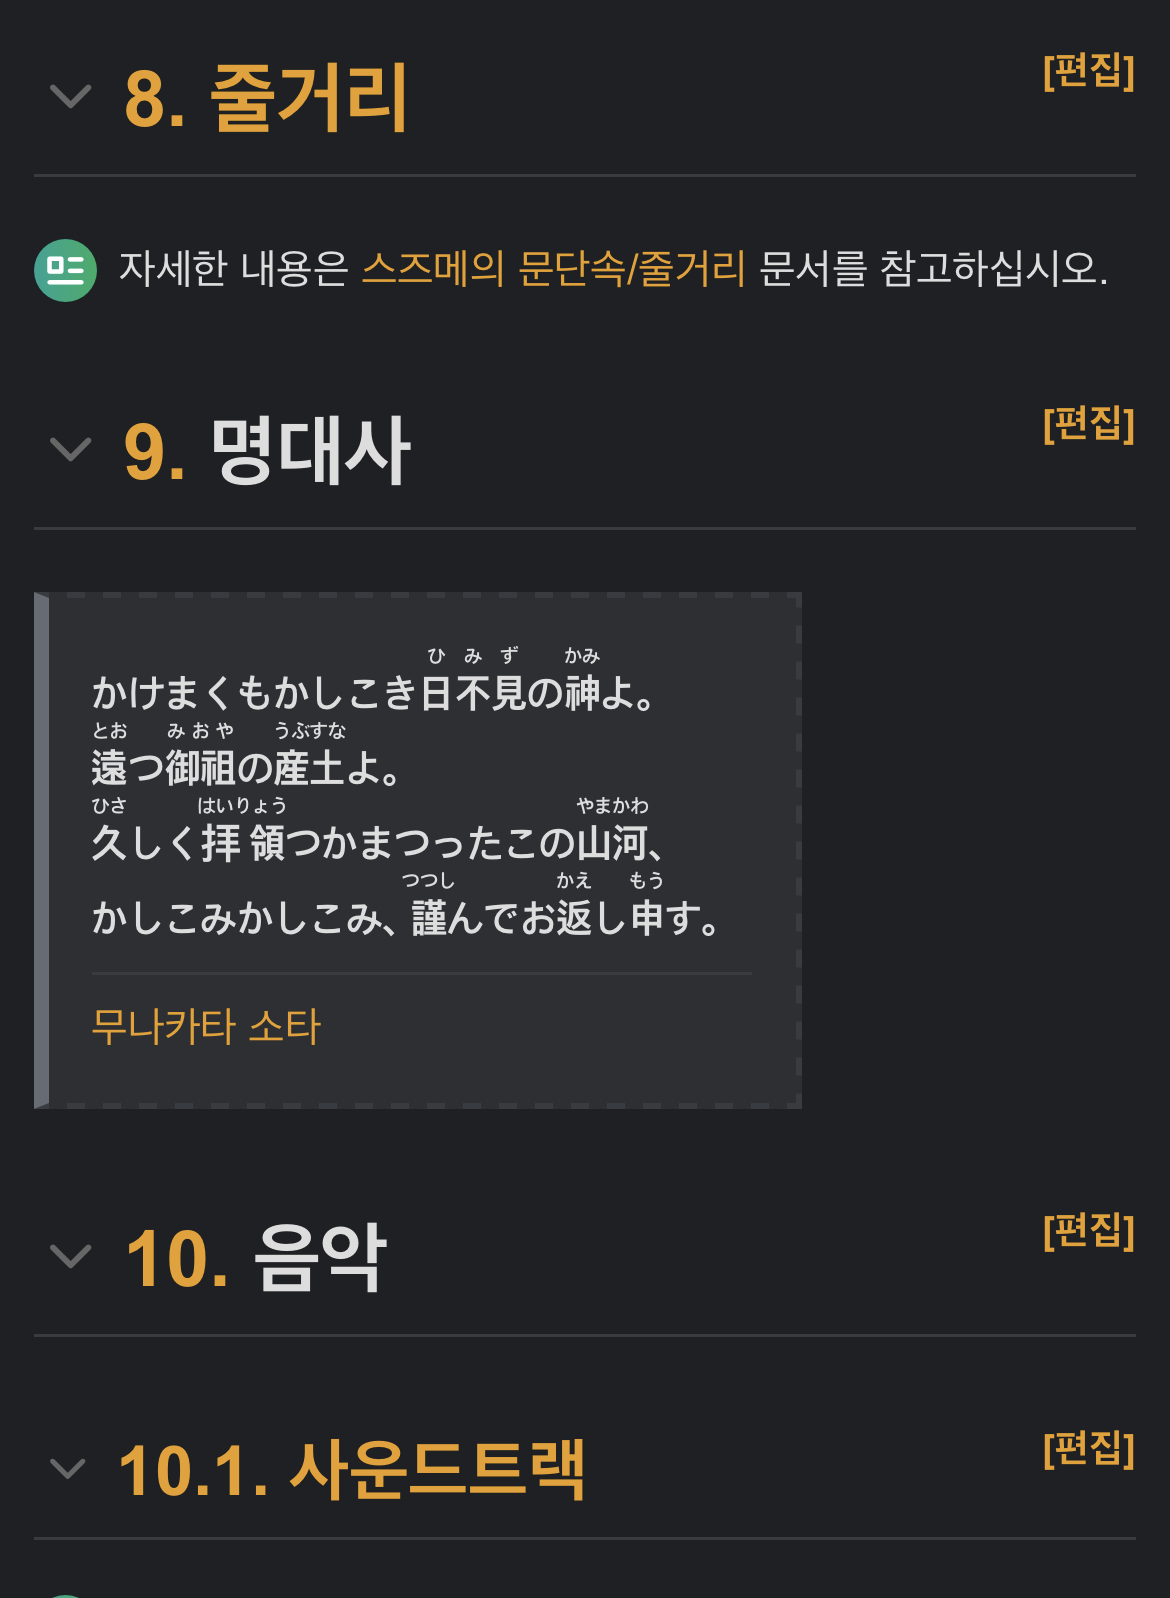Collapse the 음악 section chevron
Screen dimensions: 1170x1598
[x=70, y=1256]
